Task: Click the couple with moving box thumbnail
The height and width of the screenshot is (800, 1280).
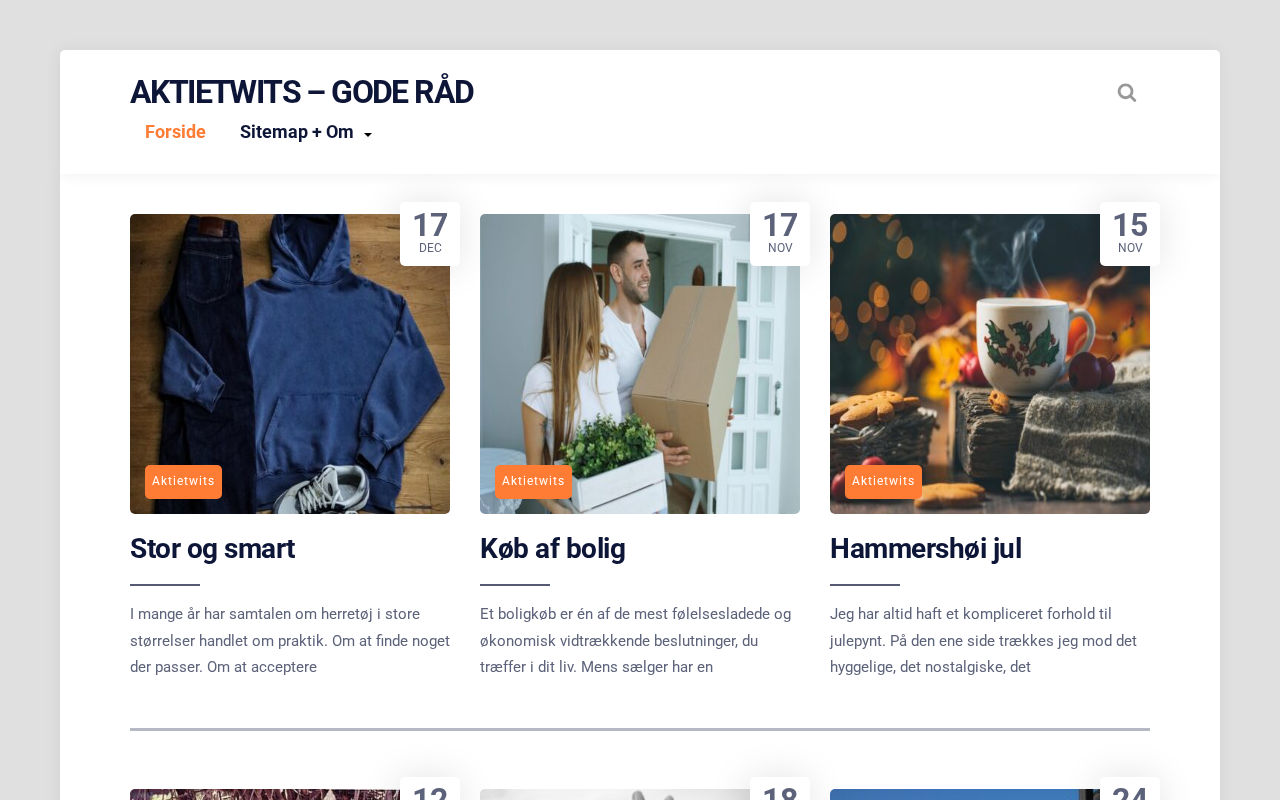Action: point(640,364)
